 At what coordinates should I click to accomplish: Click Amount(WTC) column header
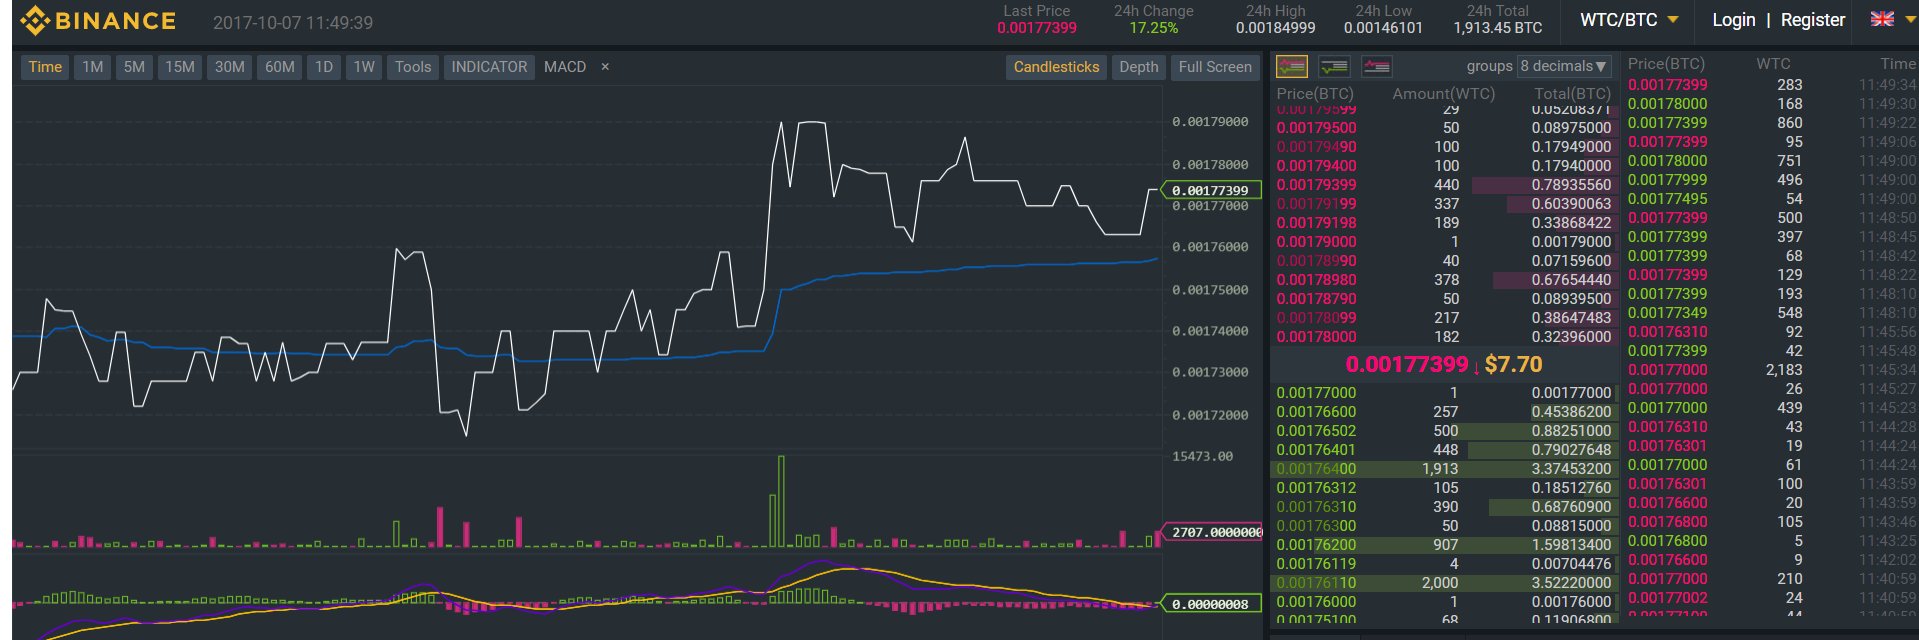[x=1443, y=94]
